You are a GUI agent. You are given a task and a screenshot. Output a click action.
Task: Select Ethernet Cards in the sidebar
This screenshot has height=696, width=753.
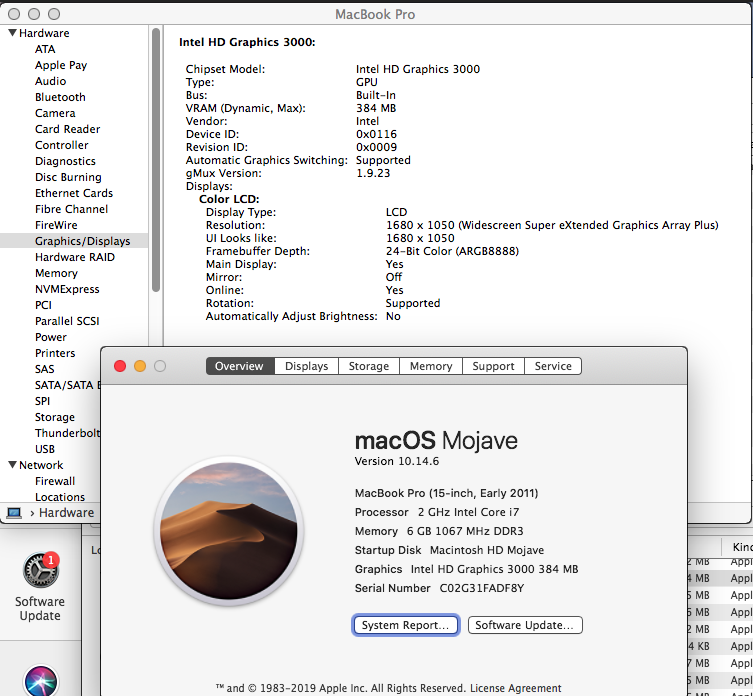(x=74, y=193)
